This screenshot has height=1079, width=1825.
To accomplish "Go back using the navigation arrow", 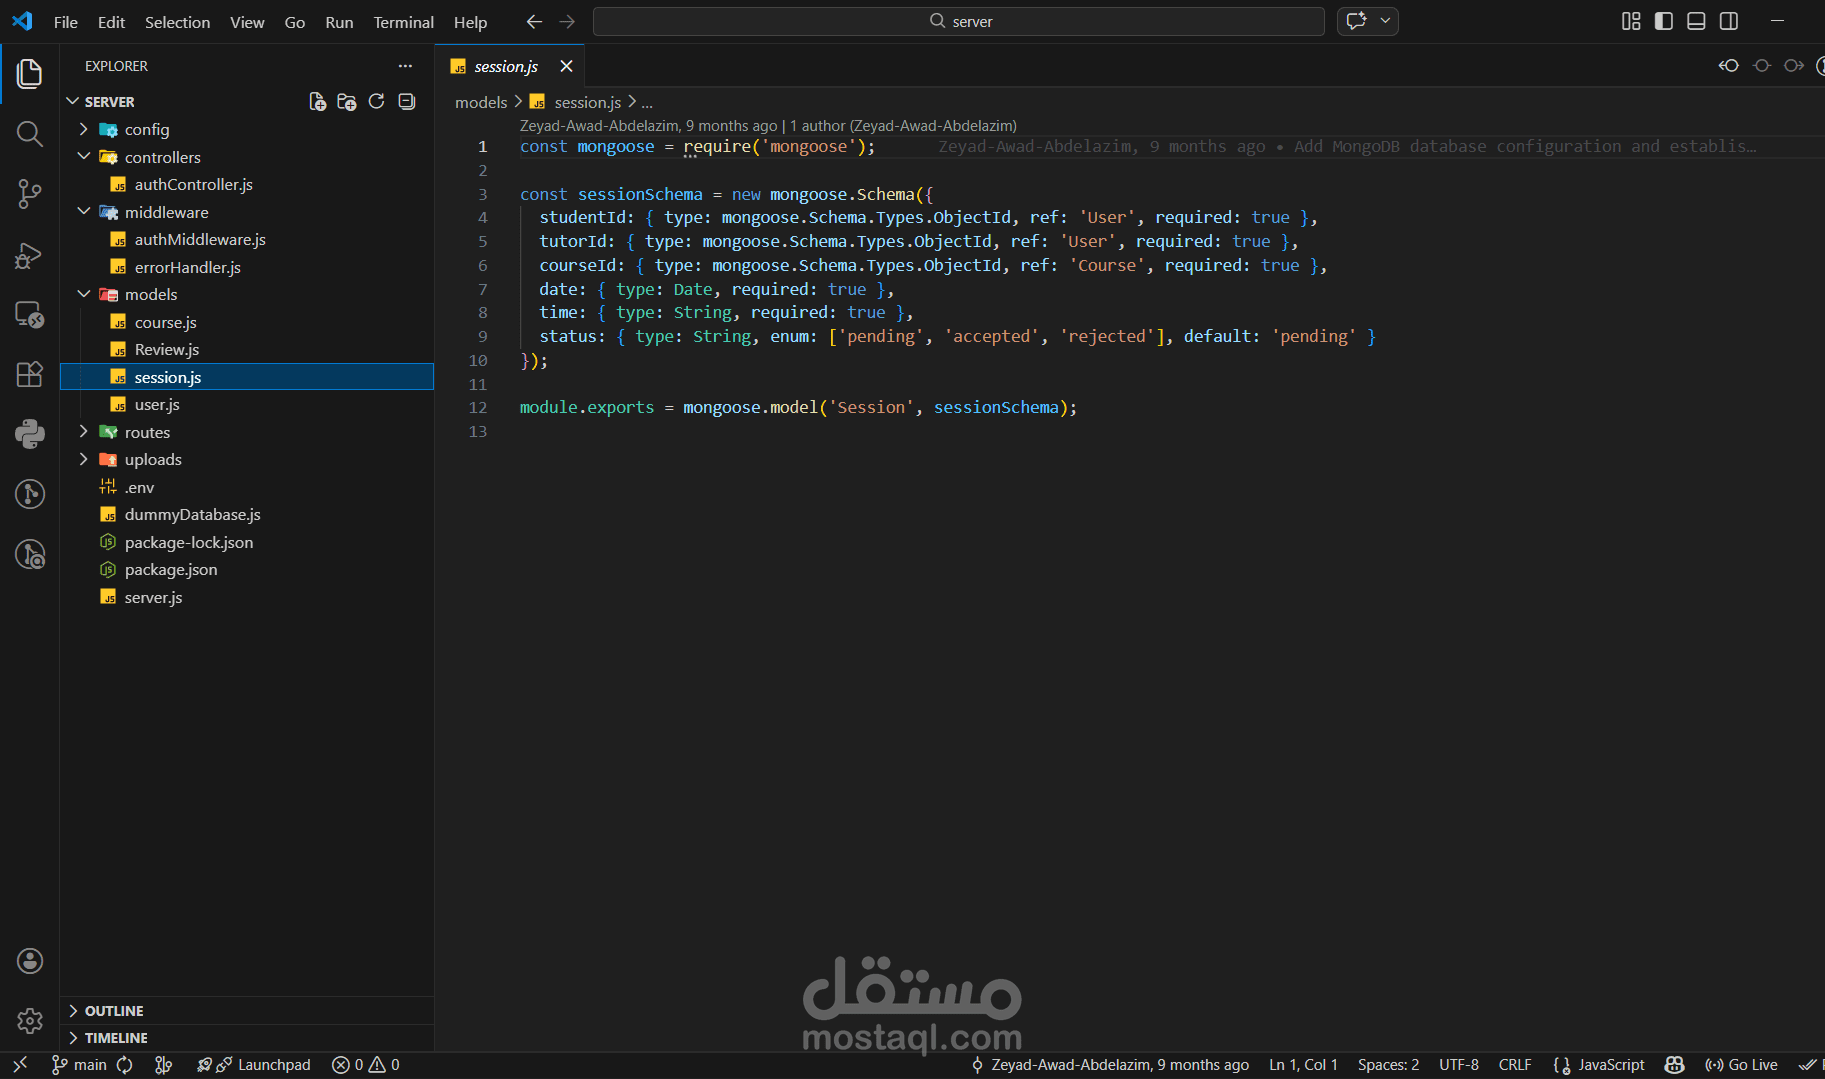I will coord(534,21).
